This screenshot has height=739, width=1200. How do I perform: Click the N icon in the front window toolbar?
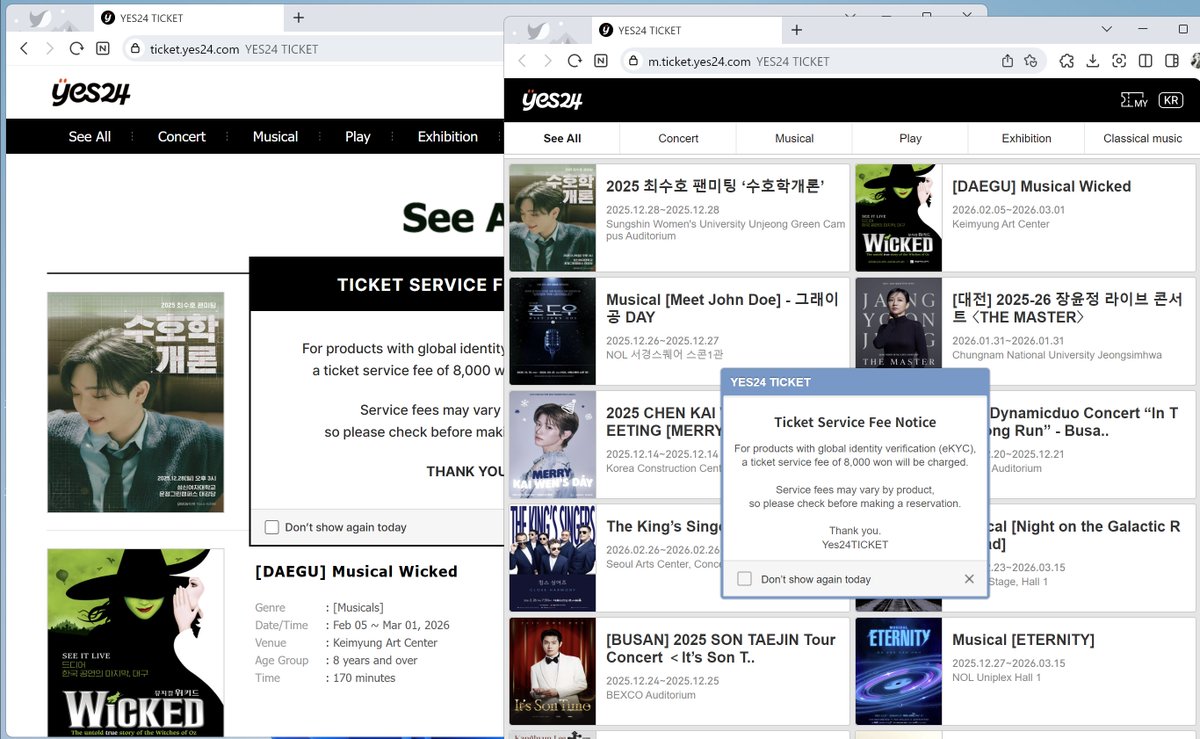(x=600, y=61)
